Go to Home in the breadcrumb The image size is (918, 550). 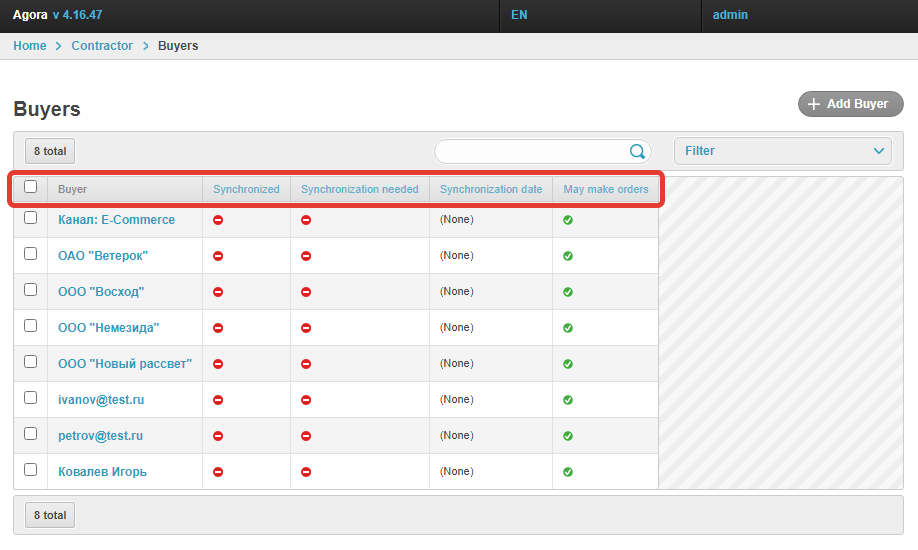coord(30,46)
